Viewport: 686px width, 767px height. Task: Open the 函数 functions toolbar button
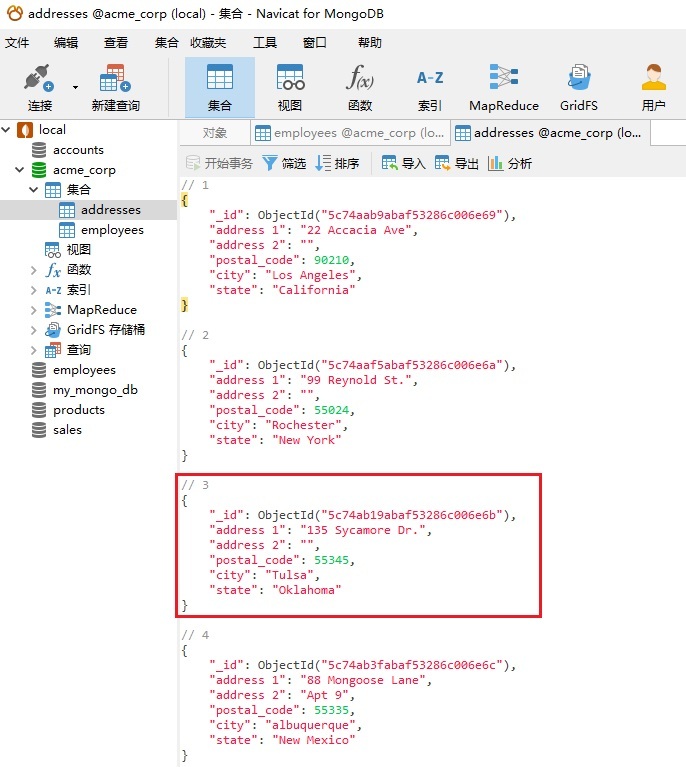[x=360, y=88]
